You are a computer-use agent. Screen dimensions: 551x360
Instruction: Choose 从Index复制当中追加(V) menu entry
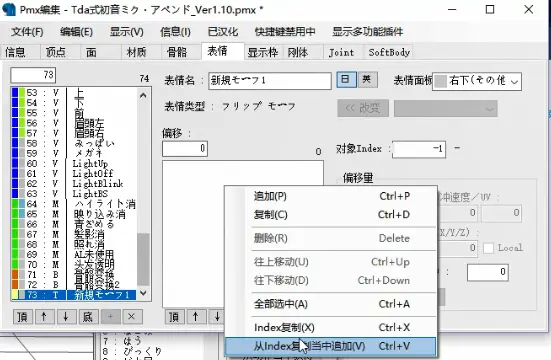[x=330, y=346]
